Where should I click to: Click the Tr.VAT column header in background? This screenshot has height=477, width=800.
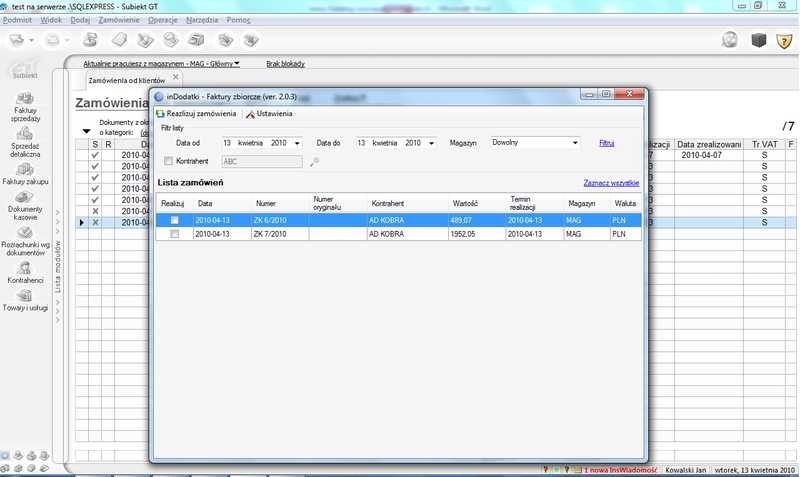coord(764,144)
